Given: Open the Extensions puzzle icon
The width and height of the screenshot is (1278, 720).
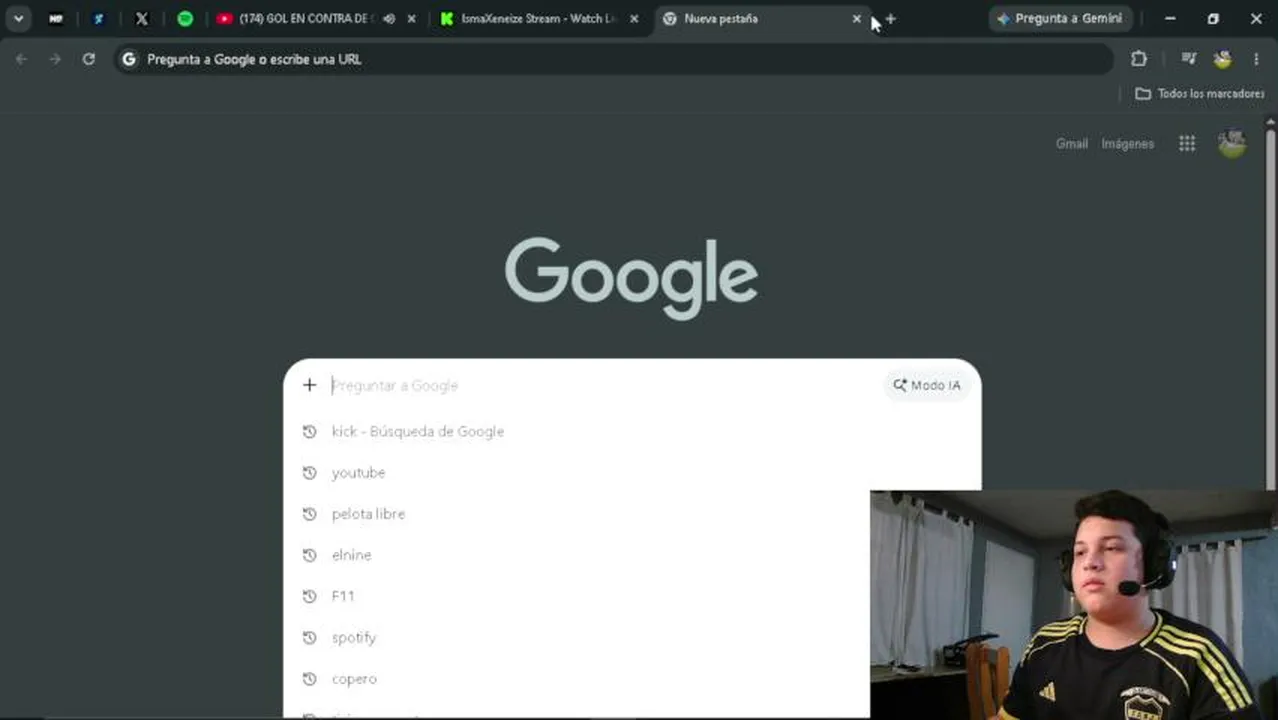Looking at the screenshot, I should coord(1138,59).
